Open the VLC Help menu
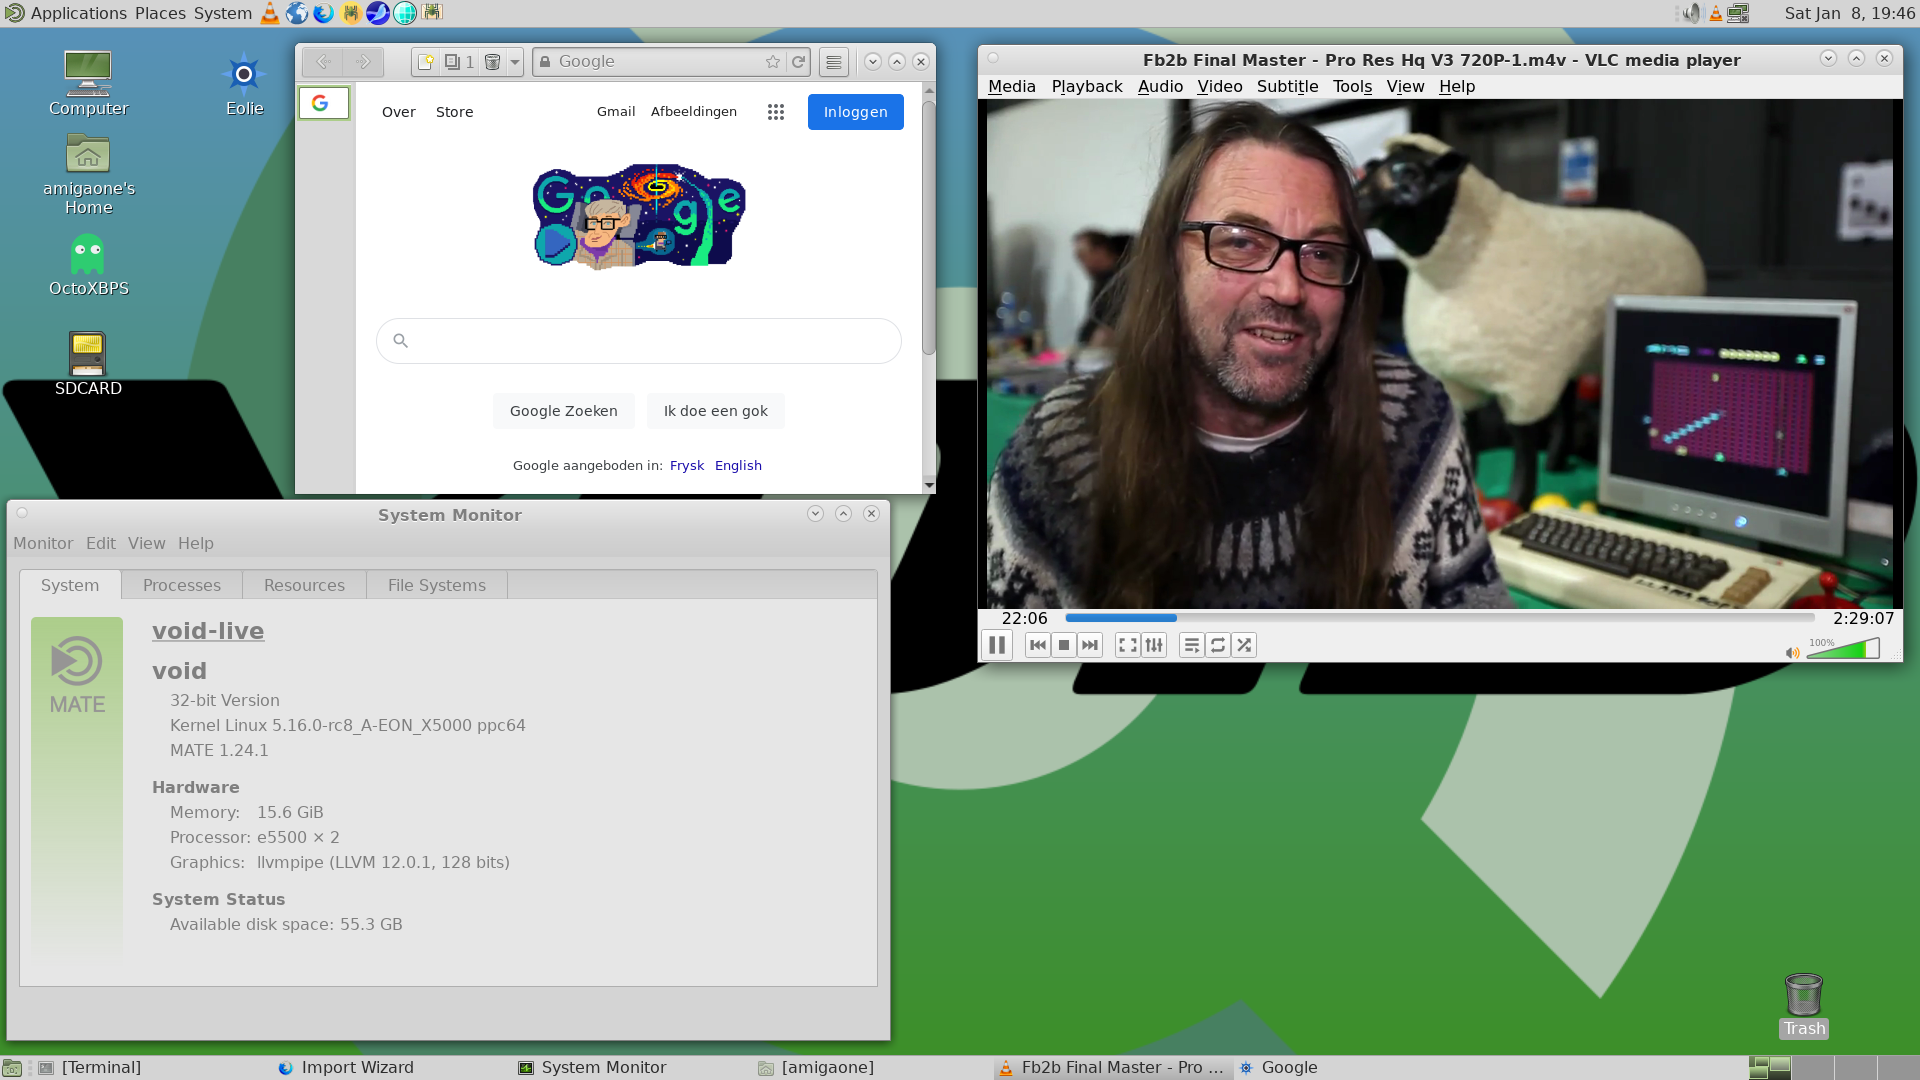The height and width of the screenshot is (1080, 1920). [x=1457, y=86]
